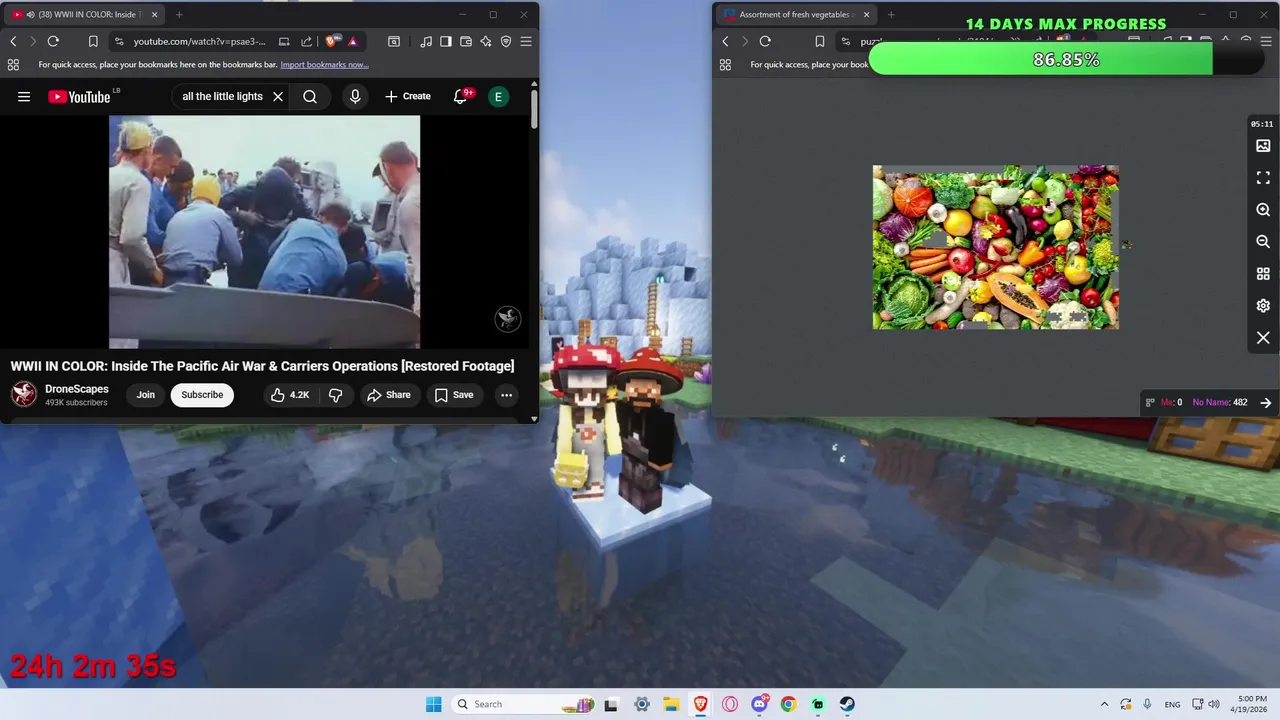The height and width of the screenshot is (720, 1280).
Task: Switch to the WWII IN COLOR tab
Action: pos(85,15)
